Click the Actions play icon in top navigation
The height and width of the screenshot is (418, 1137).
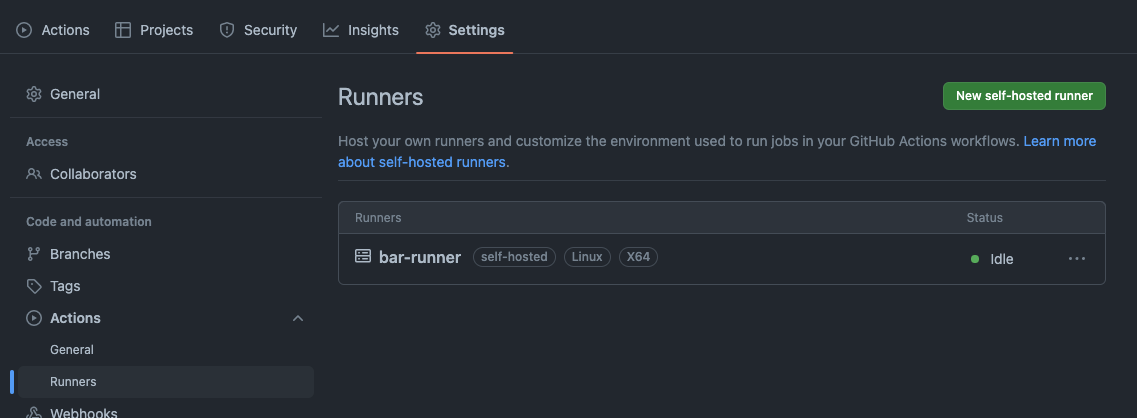coord(24,30)
